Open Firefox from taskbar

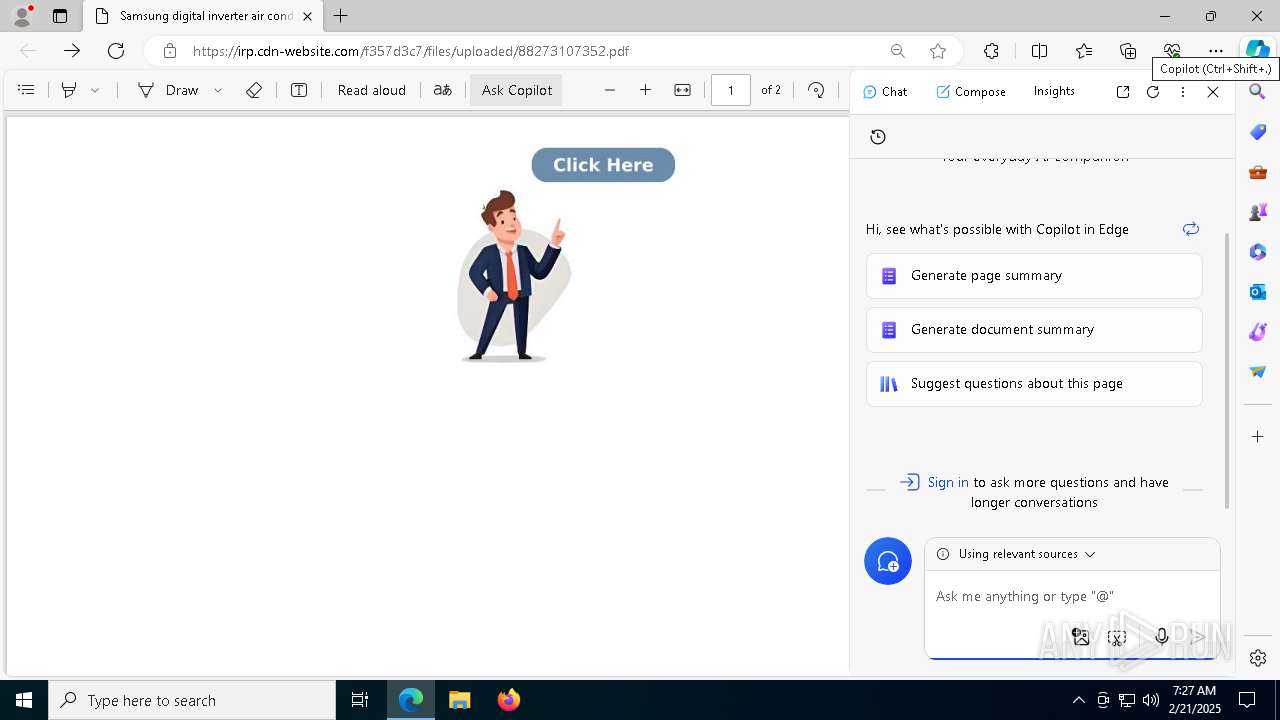point(509,700)
